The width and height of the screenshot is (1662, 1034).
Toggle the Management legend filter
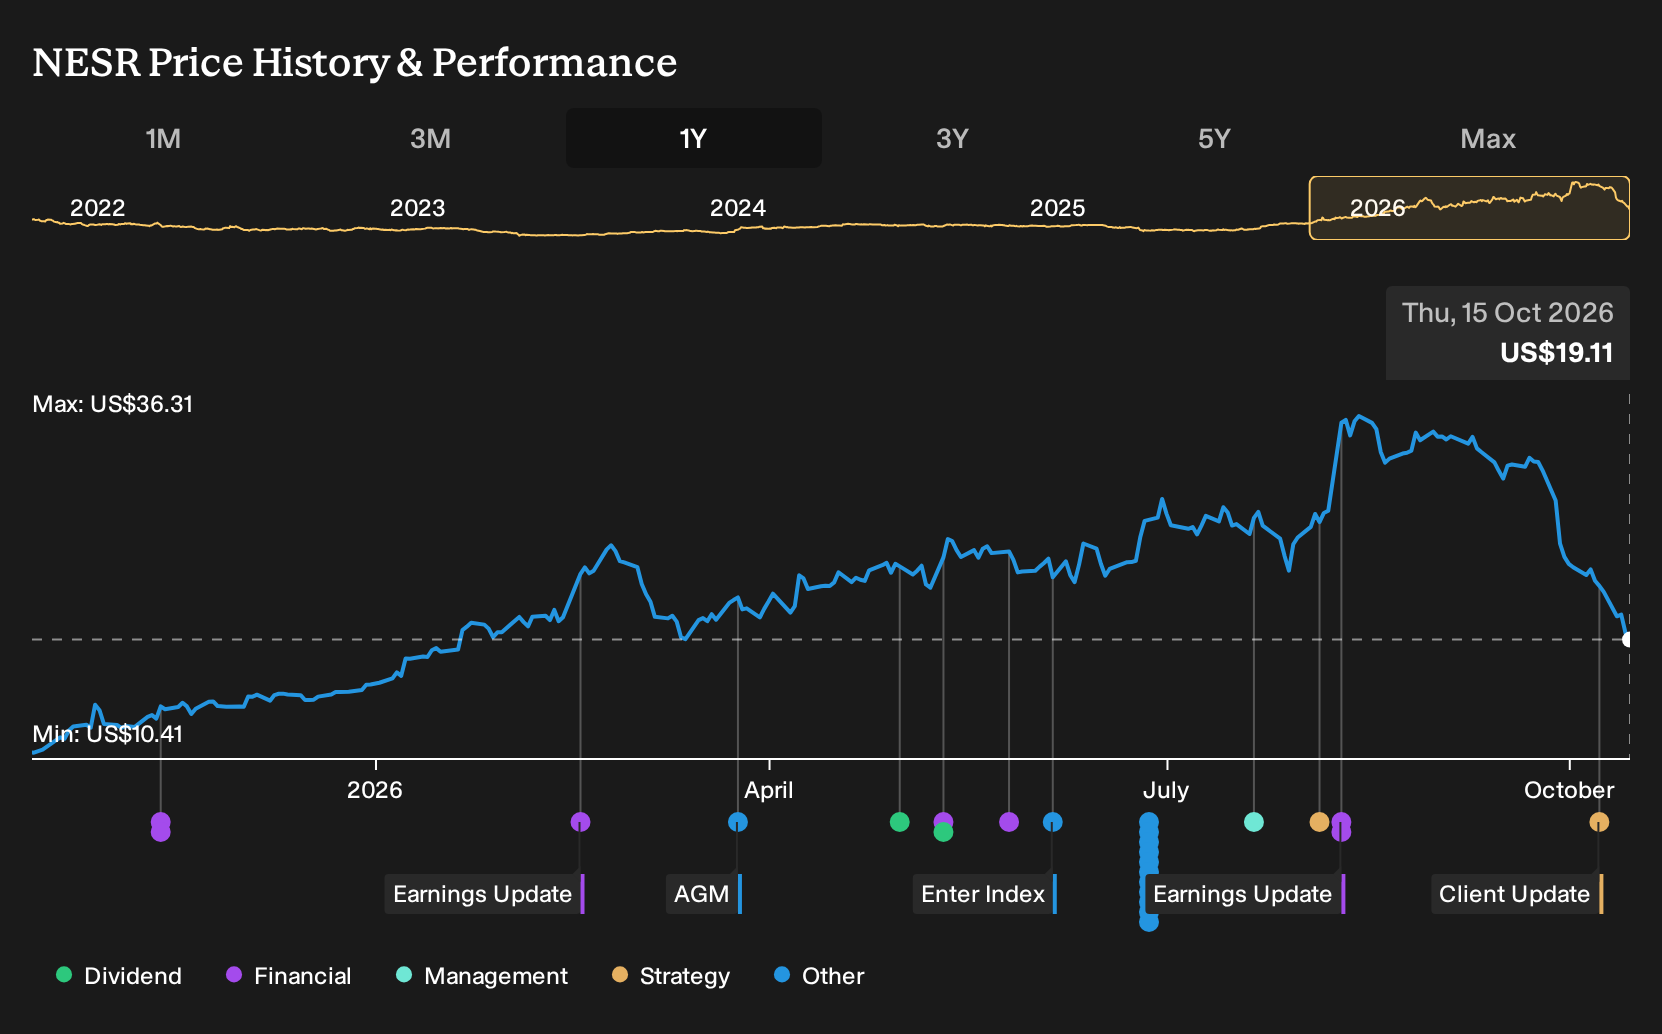482,976
